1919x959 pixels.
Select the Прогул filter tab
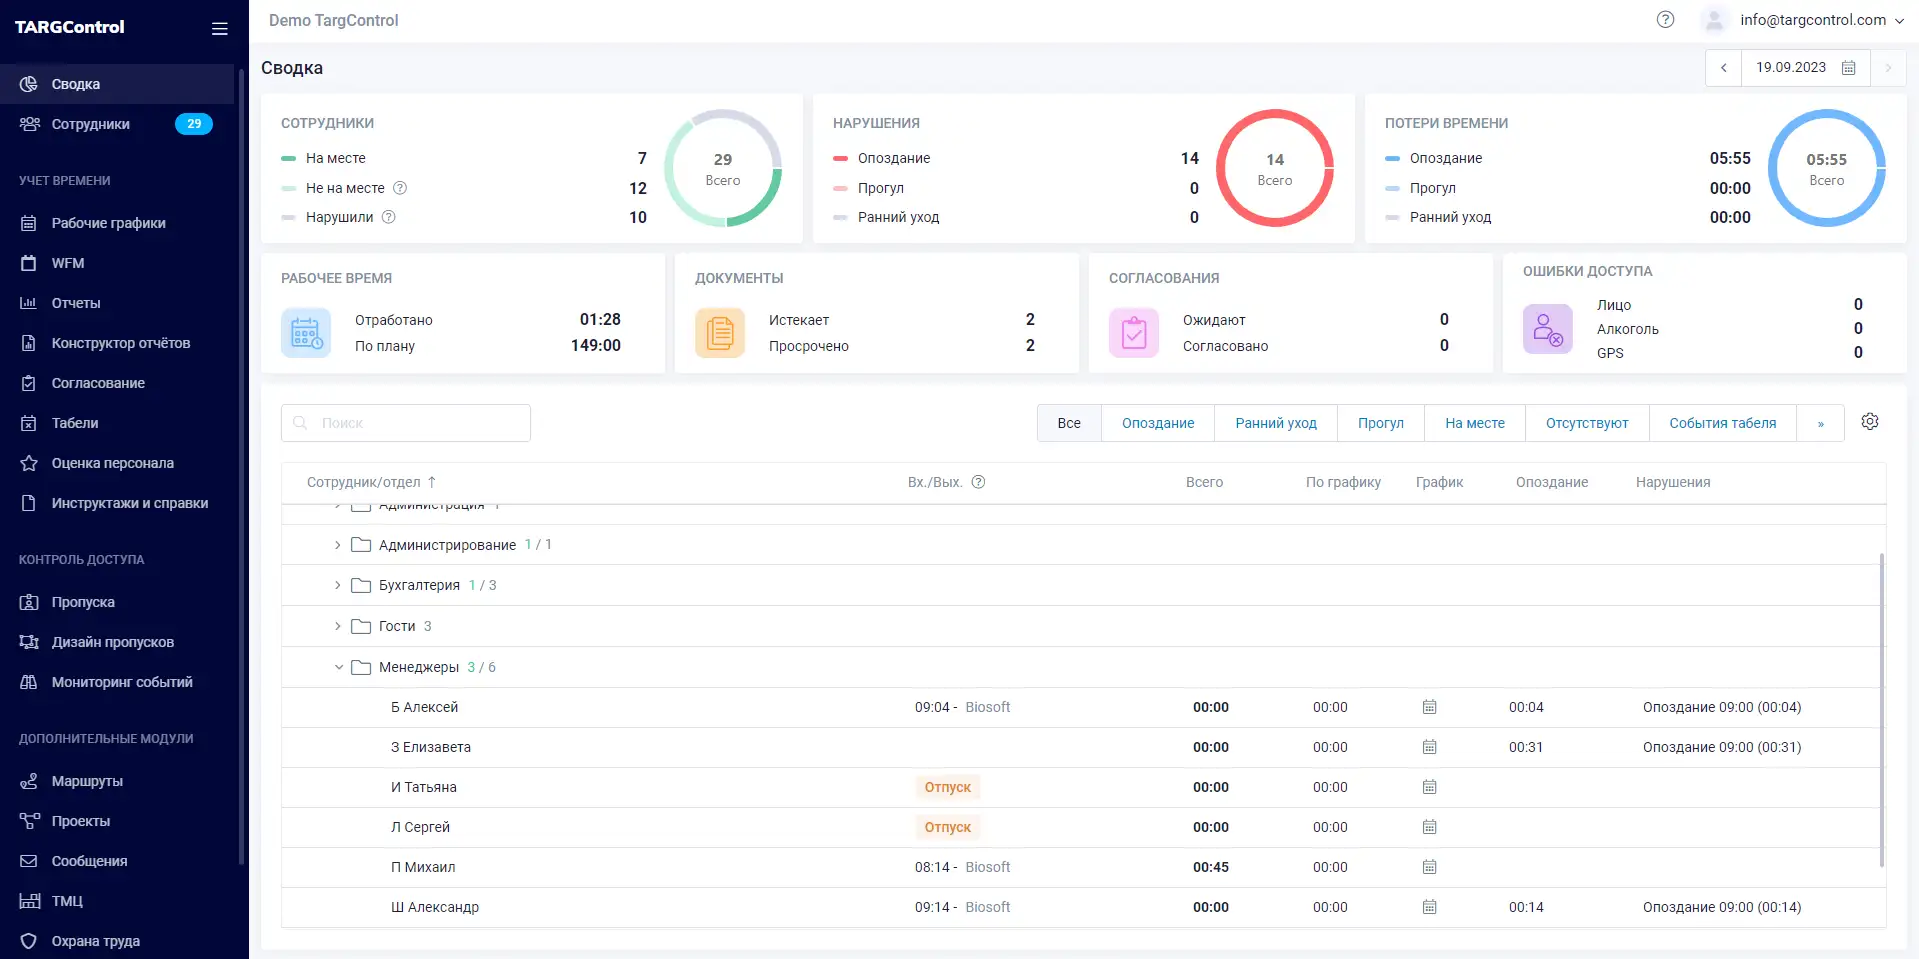pyautogui.click(x=1381, y=423)
